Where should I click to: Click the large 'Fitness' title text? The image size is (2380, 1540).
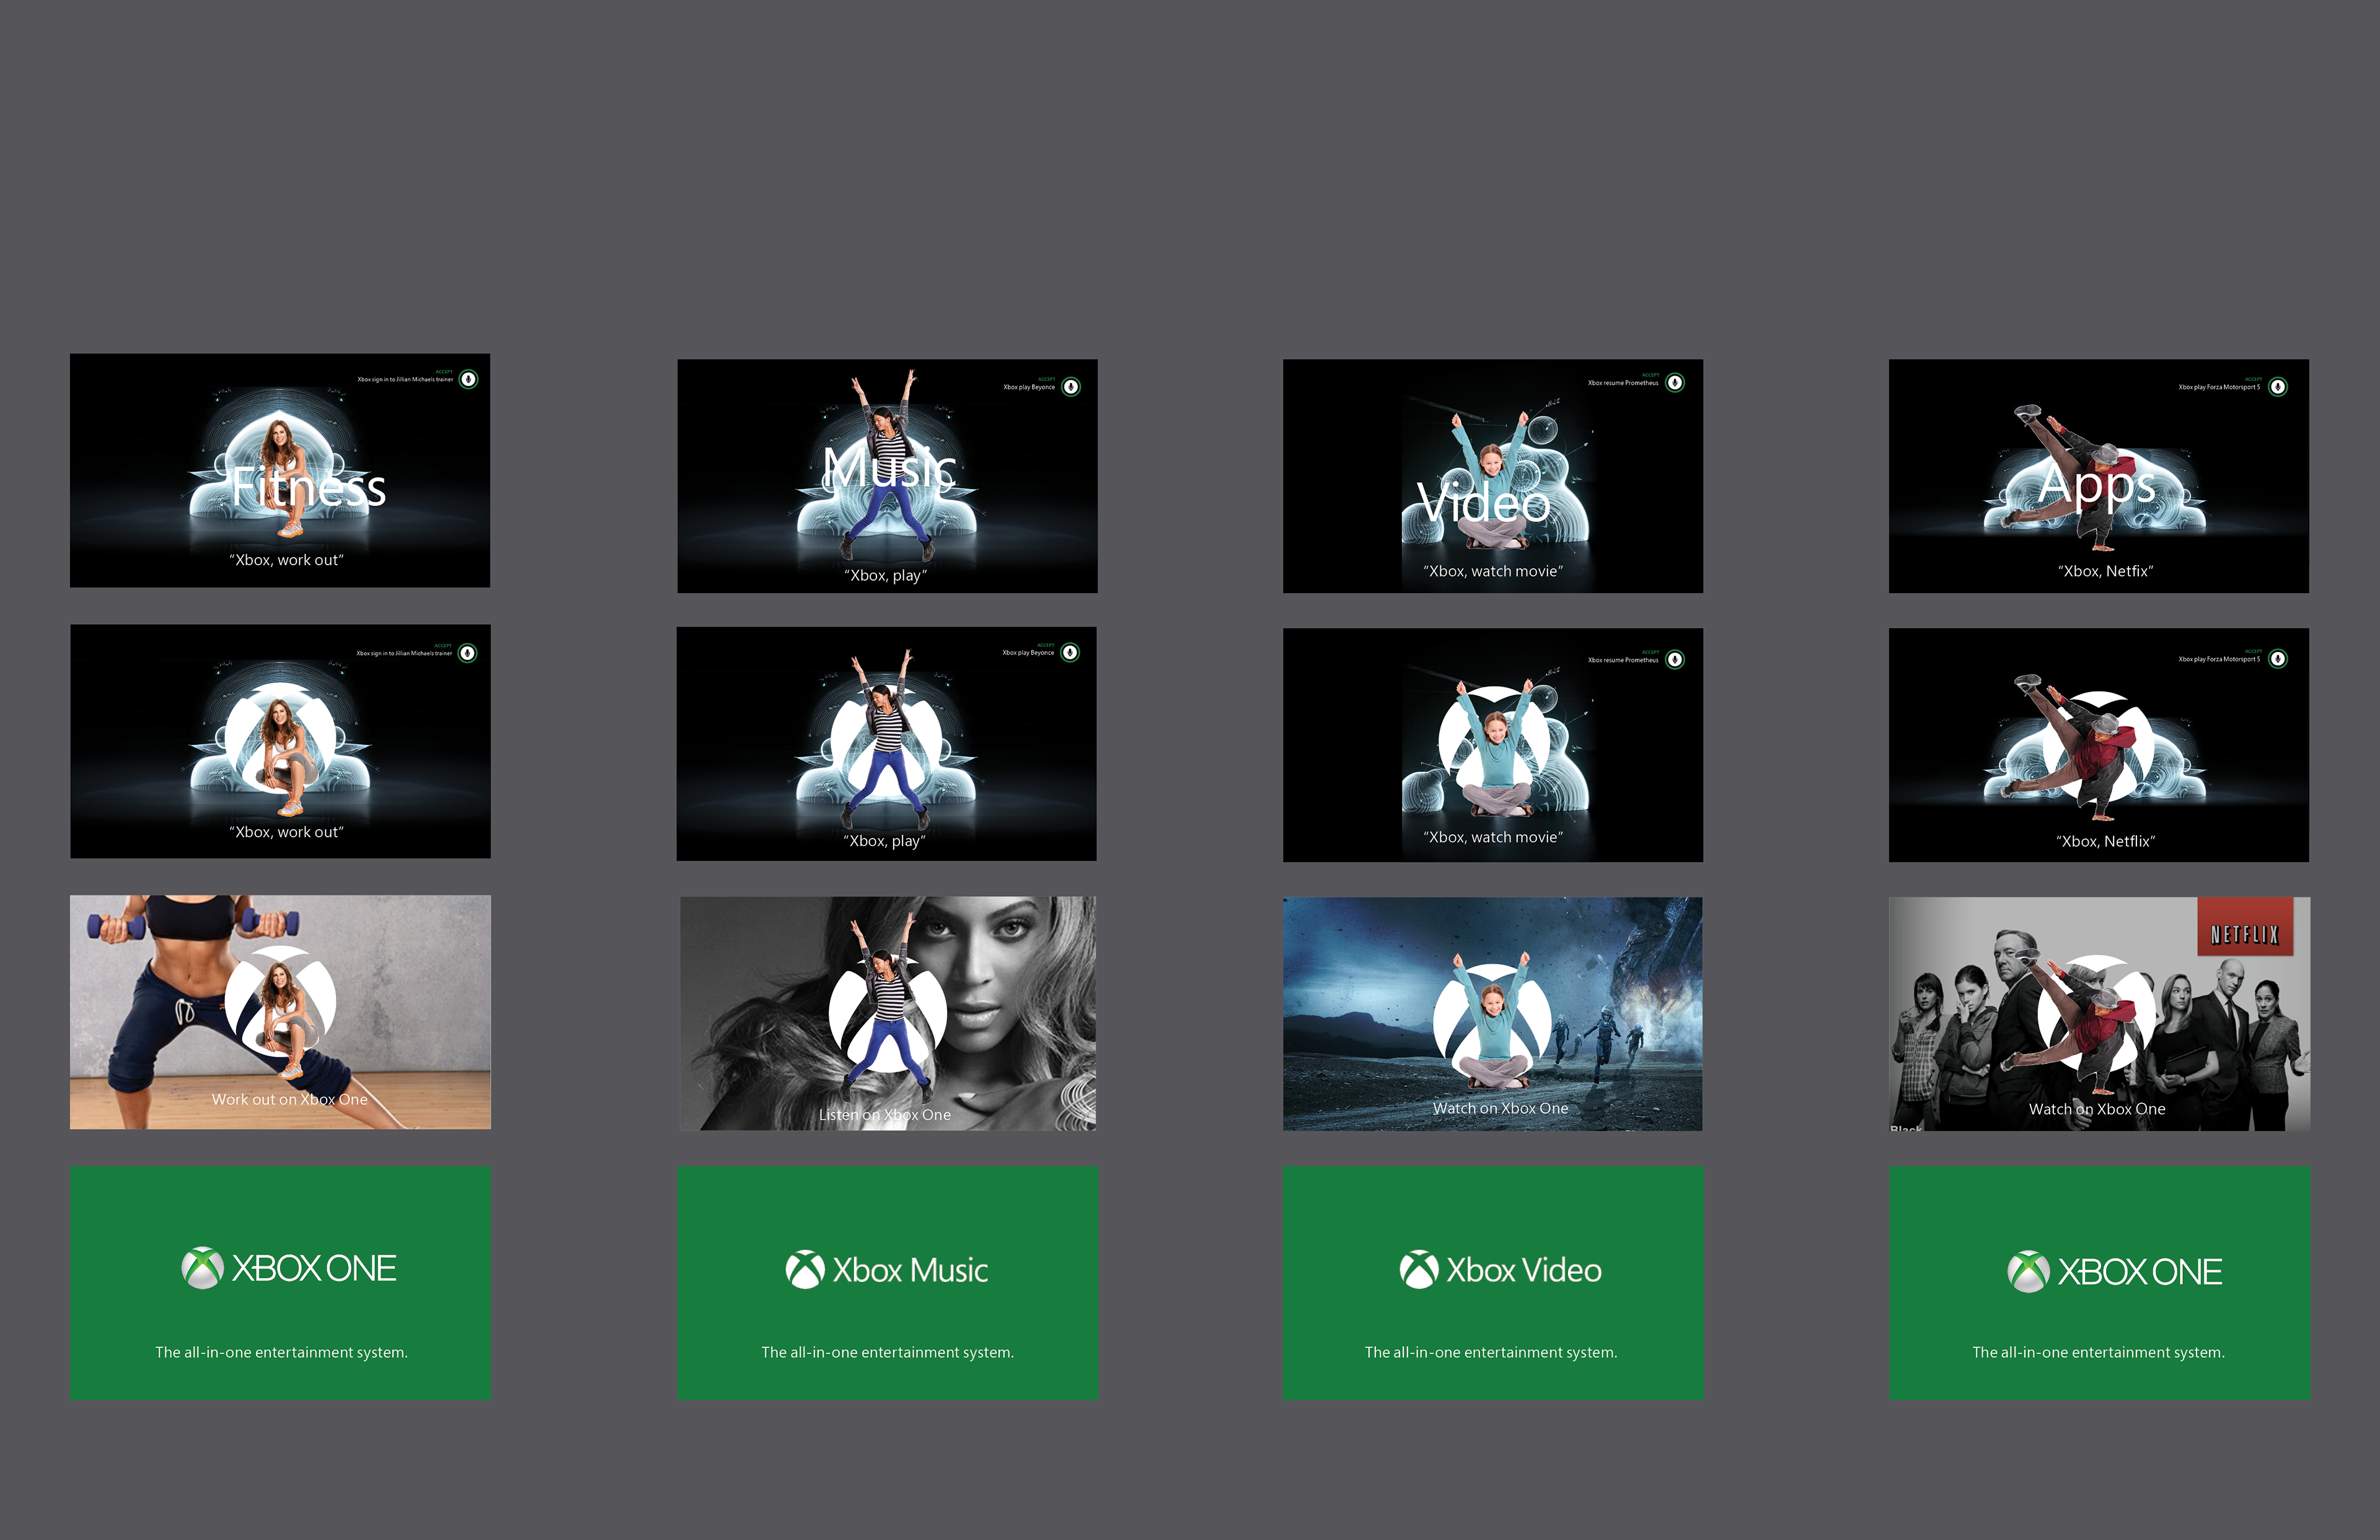(x=309, y=488)
